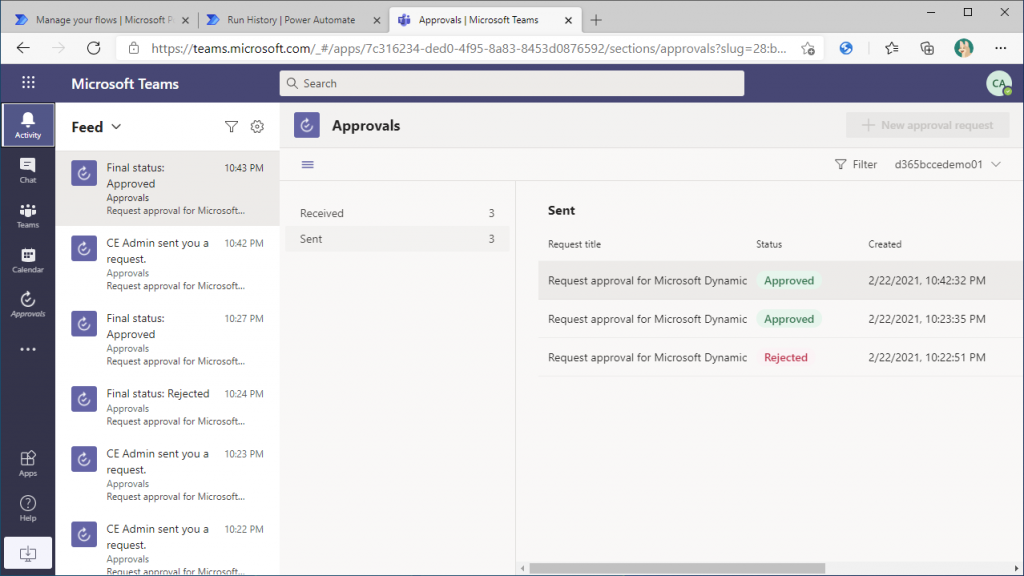The image size is (1024, 576).
Task: Open Chat in the Teams sidebar
Action: coord(27,170)
